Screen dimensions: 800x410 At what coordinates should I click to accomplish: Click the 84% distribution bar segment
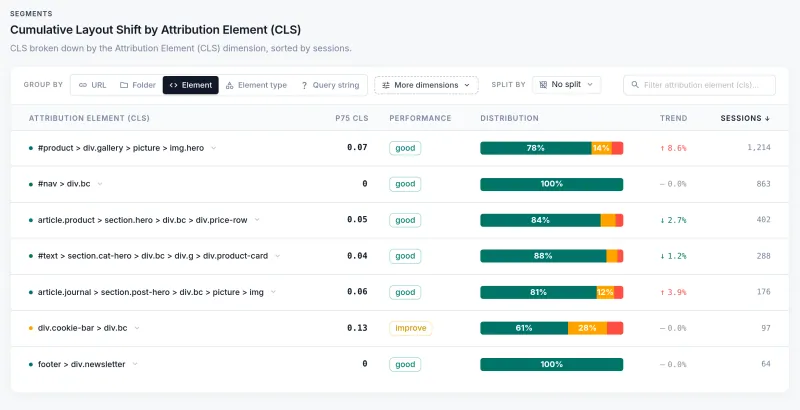[x=540, y=220]
